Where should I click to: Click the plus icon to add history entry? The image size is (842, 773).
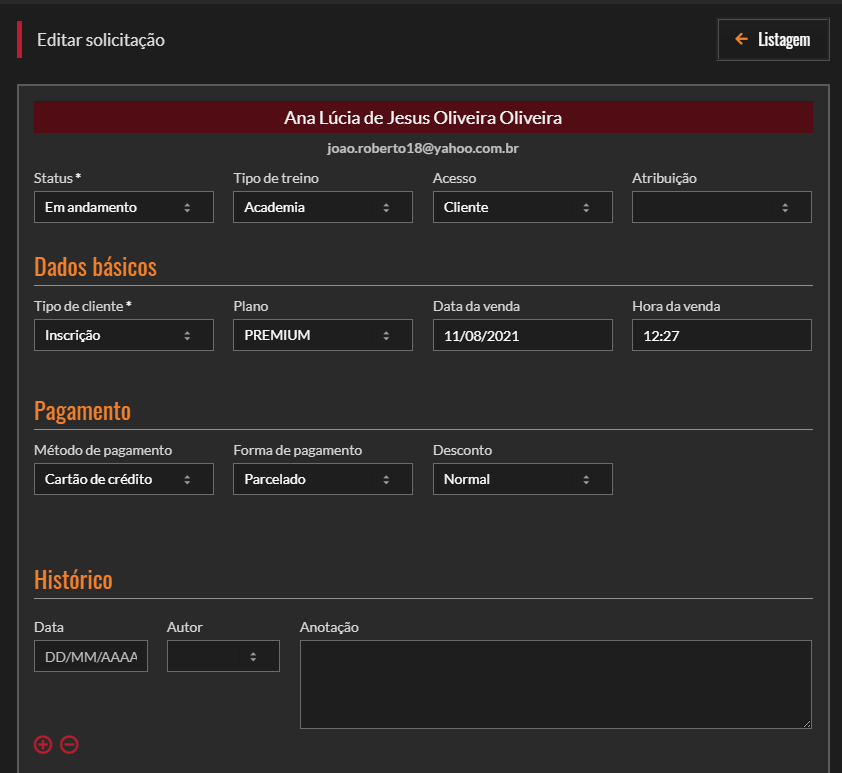[43, 744]
